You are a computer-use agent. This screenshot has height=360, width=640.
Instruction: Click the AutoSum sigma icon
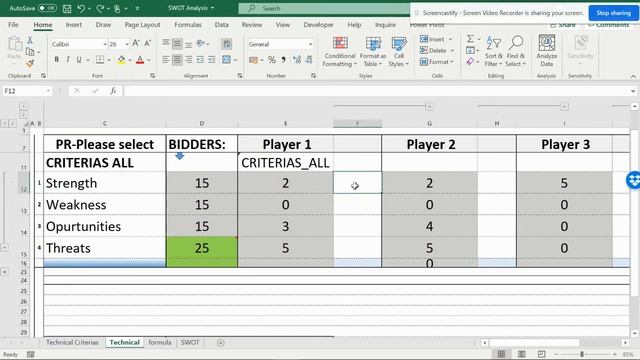470,39
